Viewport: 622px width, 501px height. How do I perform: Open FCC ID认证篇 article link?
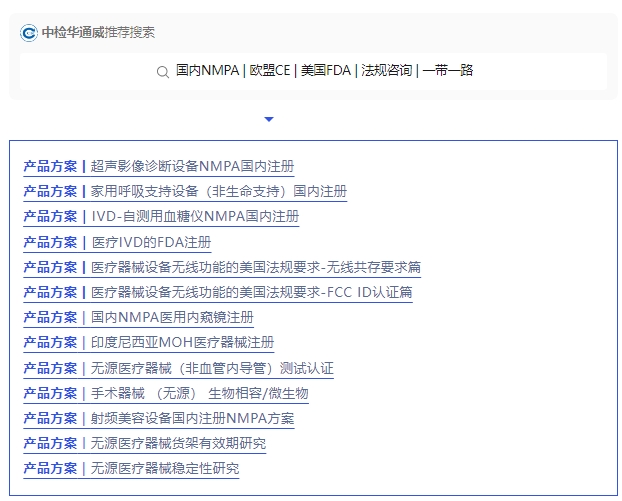pyautogui.click(x=251, y=292)
